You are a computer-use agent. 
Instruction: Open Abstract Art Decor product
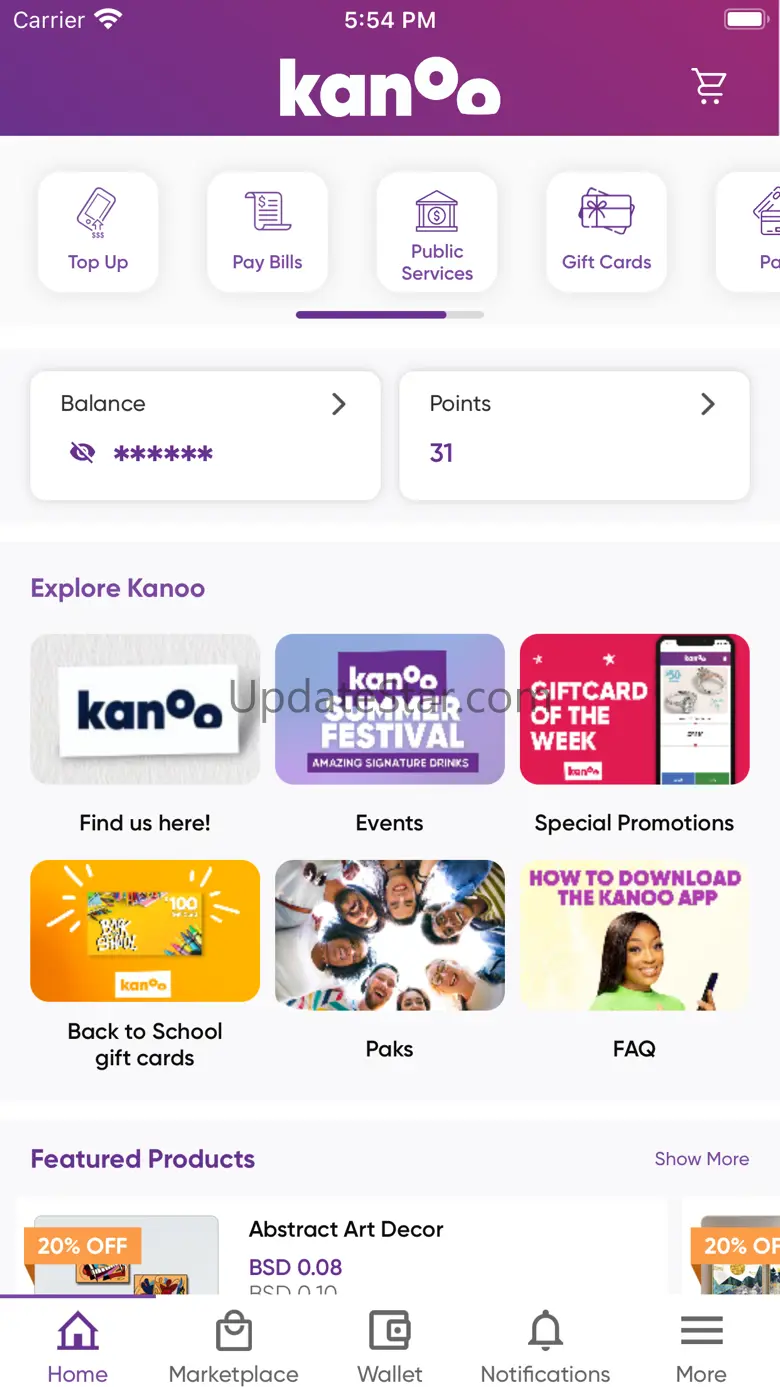pos(346,1229)
